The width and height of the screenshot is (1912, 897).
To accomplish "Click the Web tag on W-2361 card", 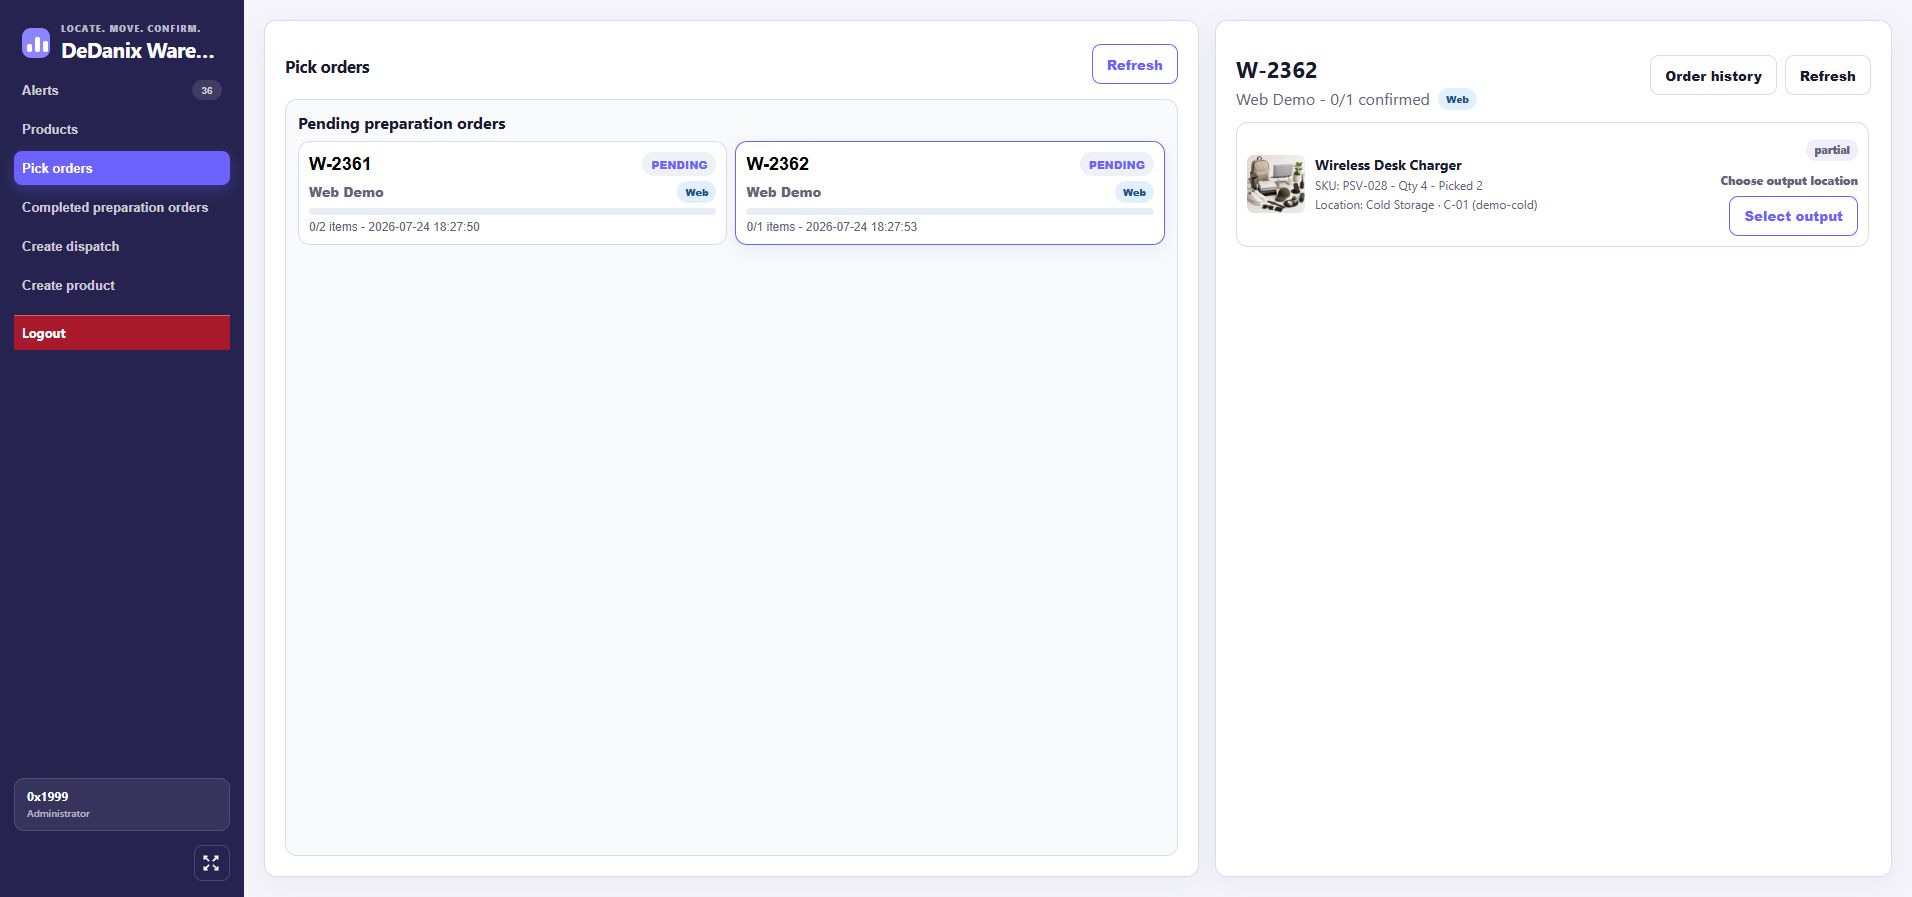I will click(697, 192).
